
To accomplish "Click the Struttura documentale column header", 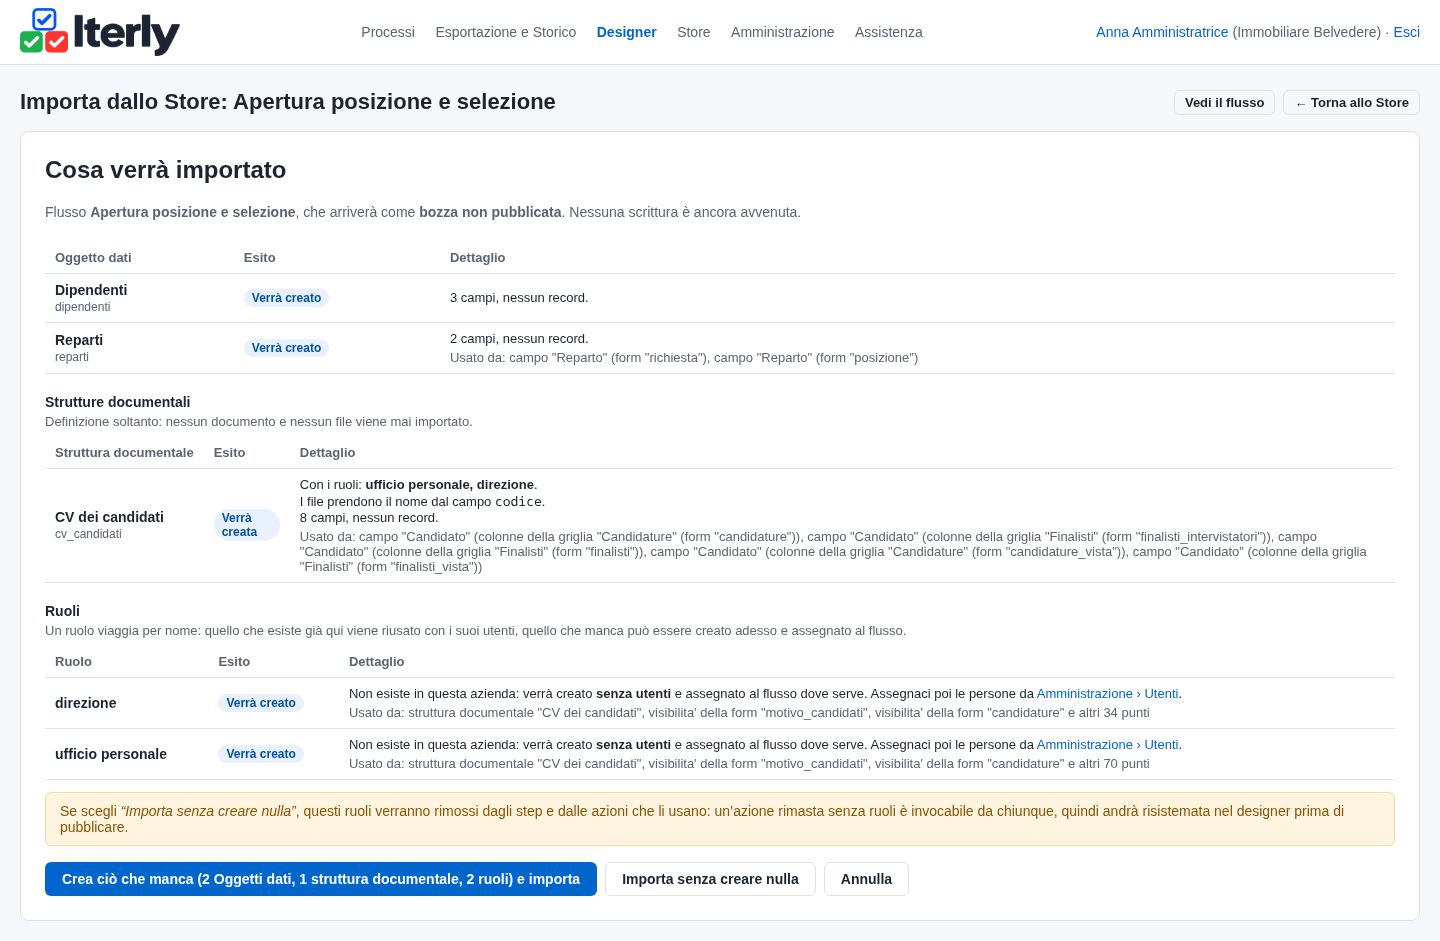I will point(124,453).
